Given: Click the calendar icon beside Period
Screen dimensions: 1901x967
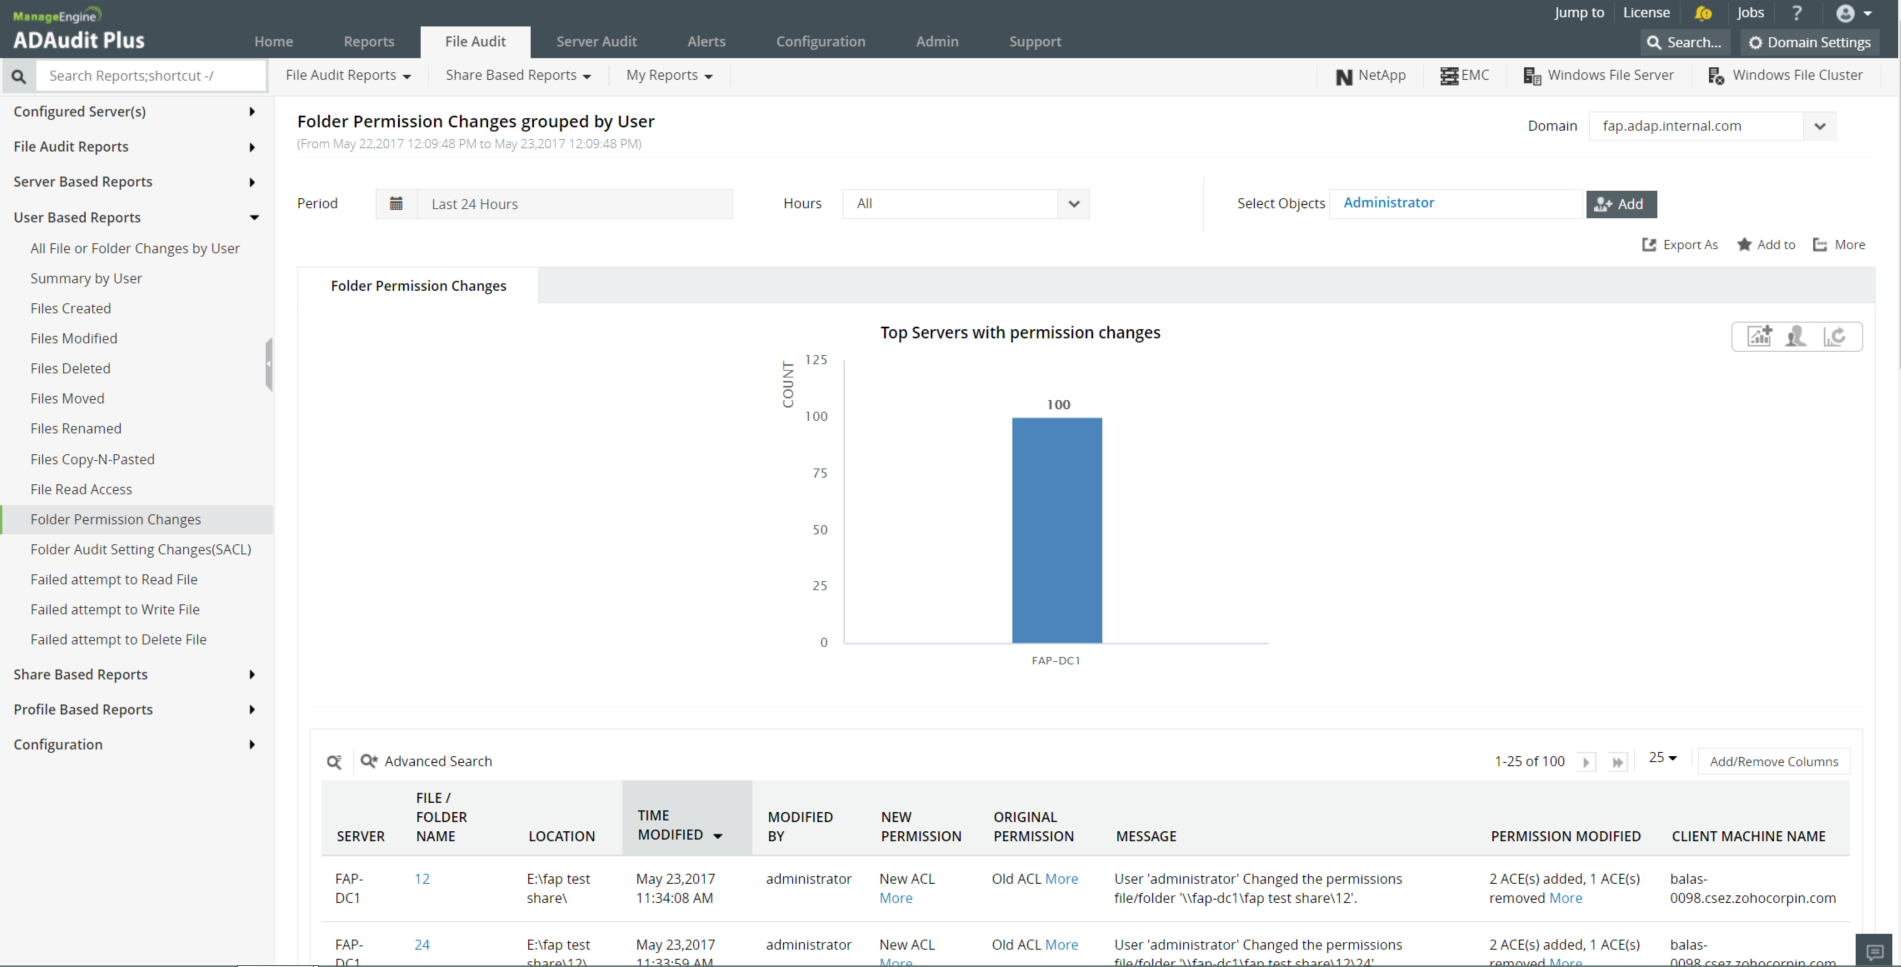Looking at the screenshot, I should pyautogui.click(x=396, y=204).
